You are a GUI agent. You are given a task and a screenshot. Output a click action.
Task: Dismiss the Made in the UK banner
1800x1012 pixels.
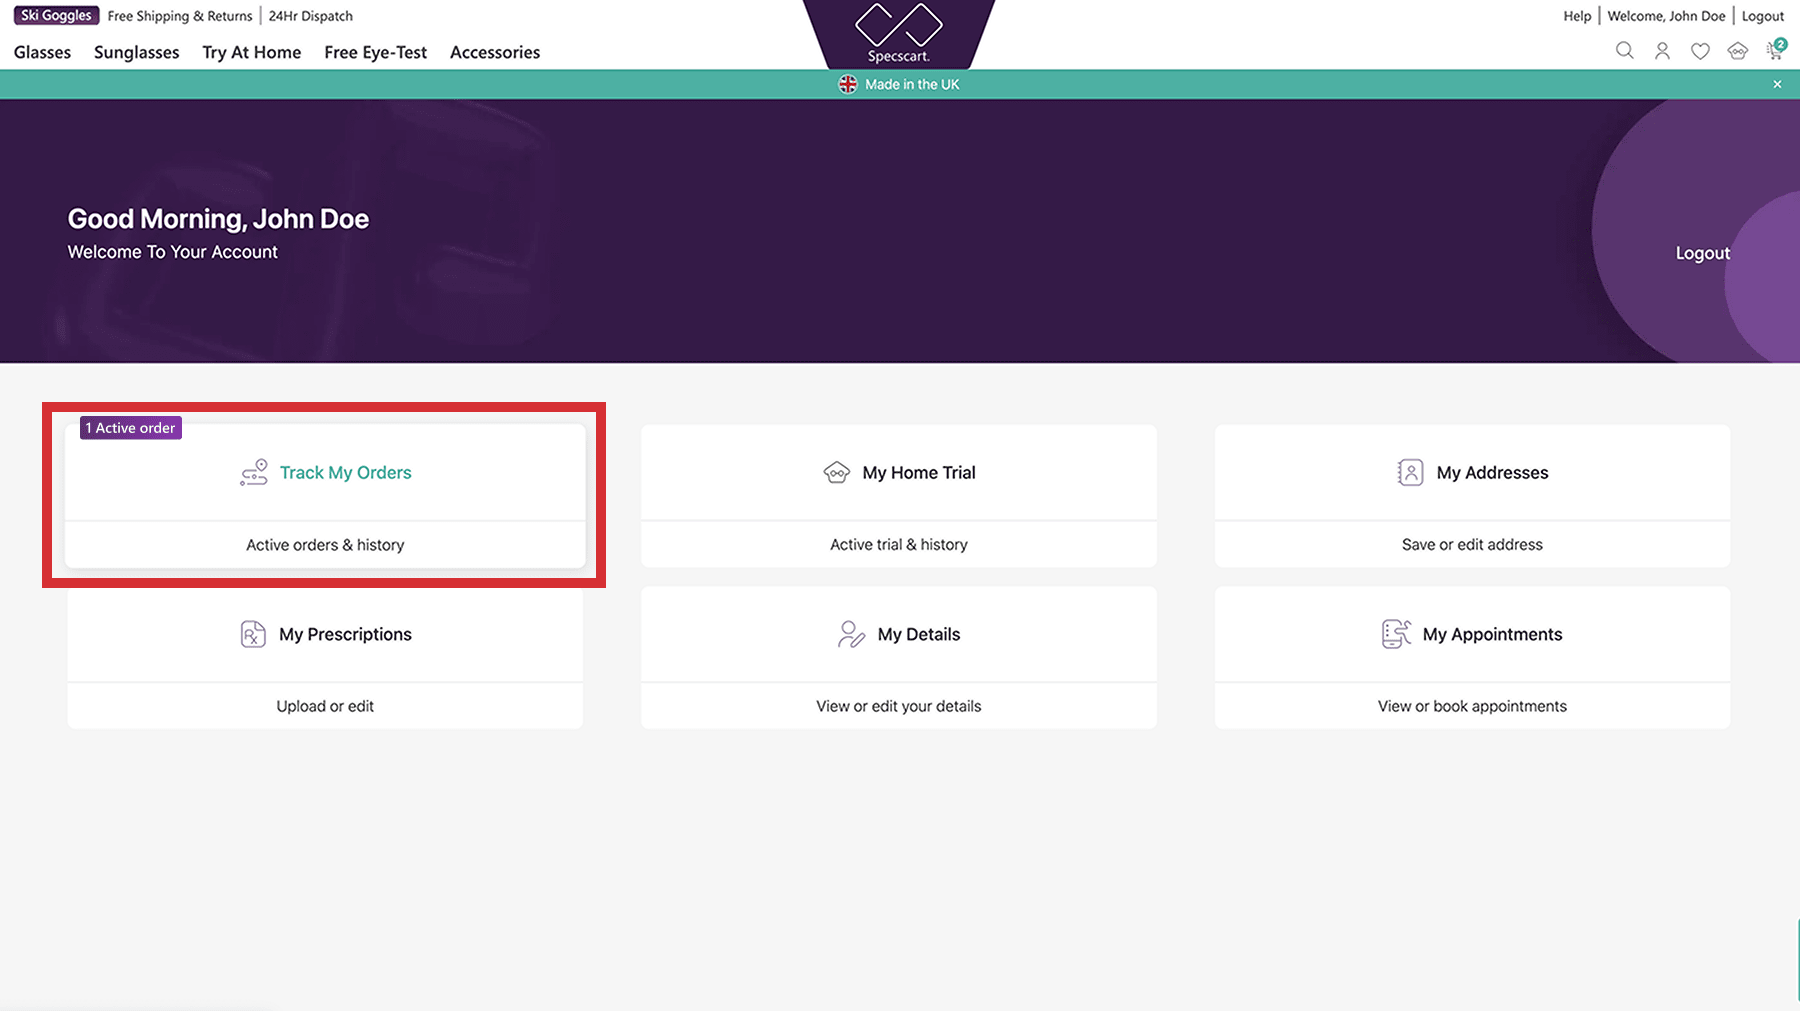coord(1777,84)
